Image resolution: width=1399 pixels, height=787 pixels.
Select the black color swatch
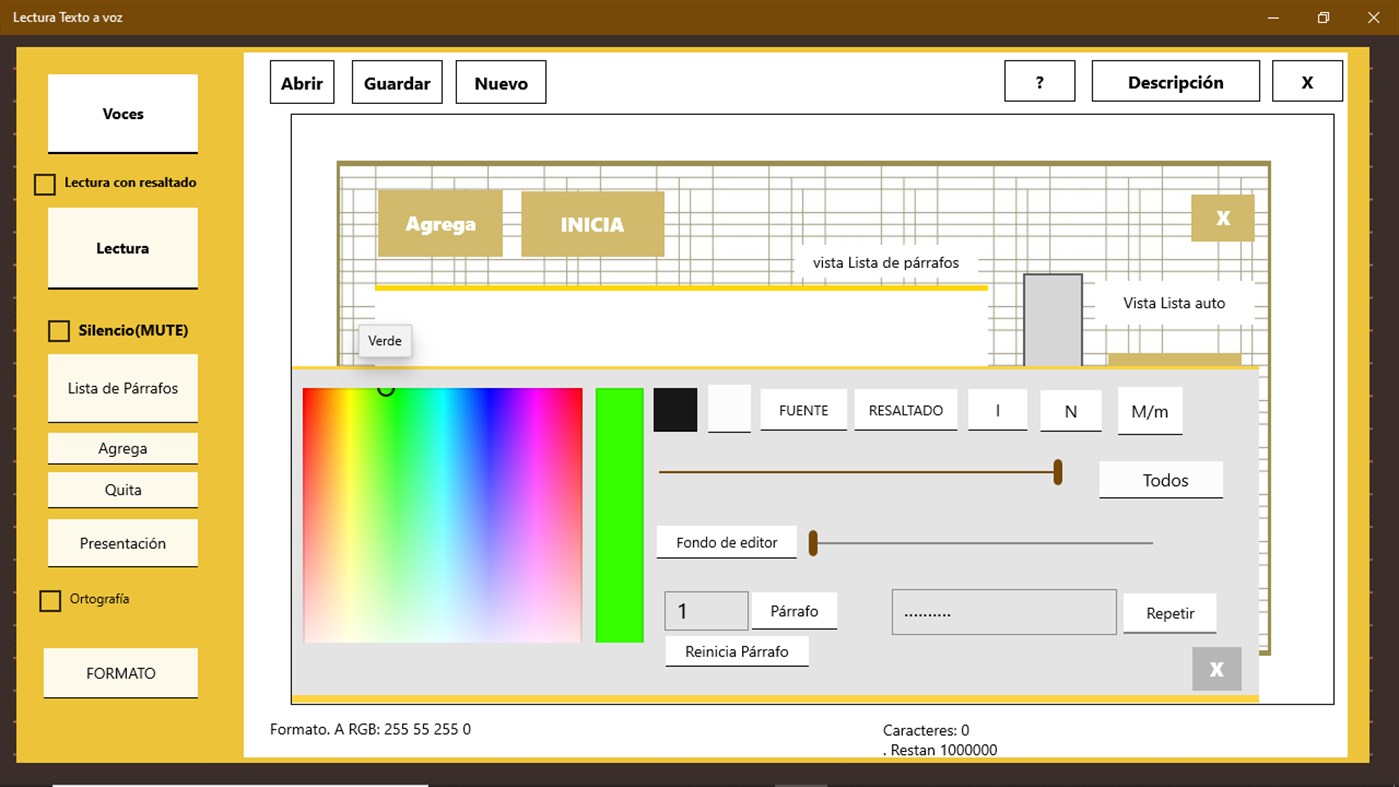tap(675, 410)
